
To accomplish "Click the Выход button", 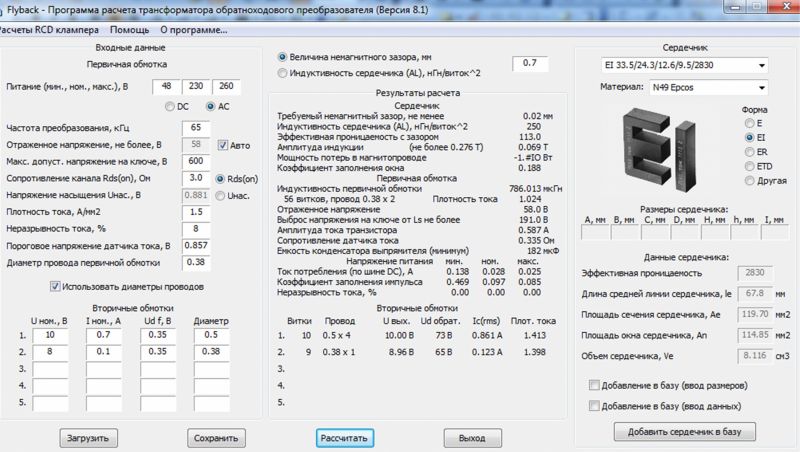I will 472,438.
